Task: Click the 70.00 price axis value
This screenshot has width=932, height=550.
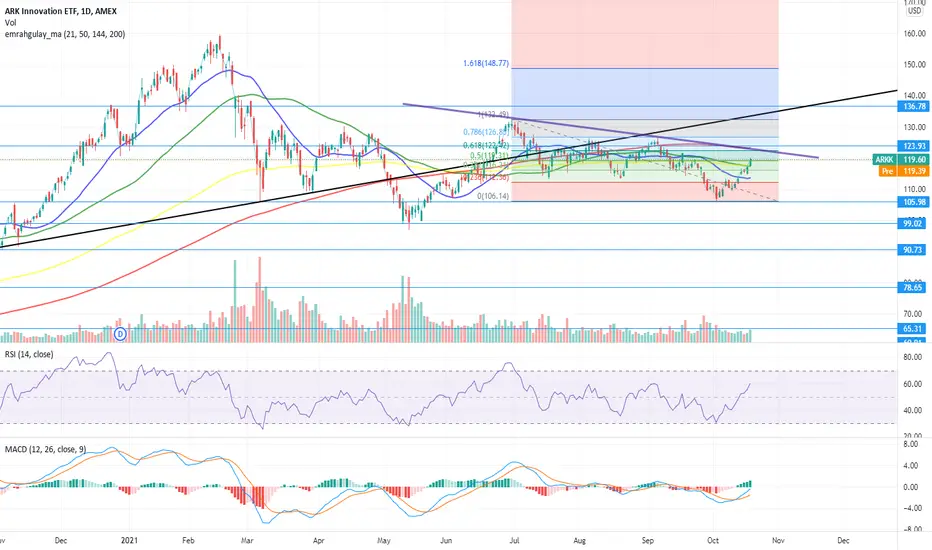Action: pos(914,314)
